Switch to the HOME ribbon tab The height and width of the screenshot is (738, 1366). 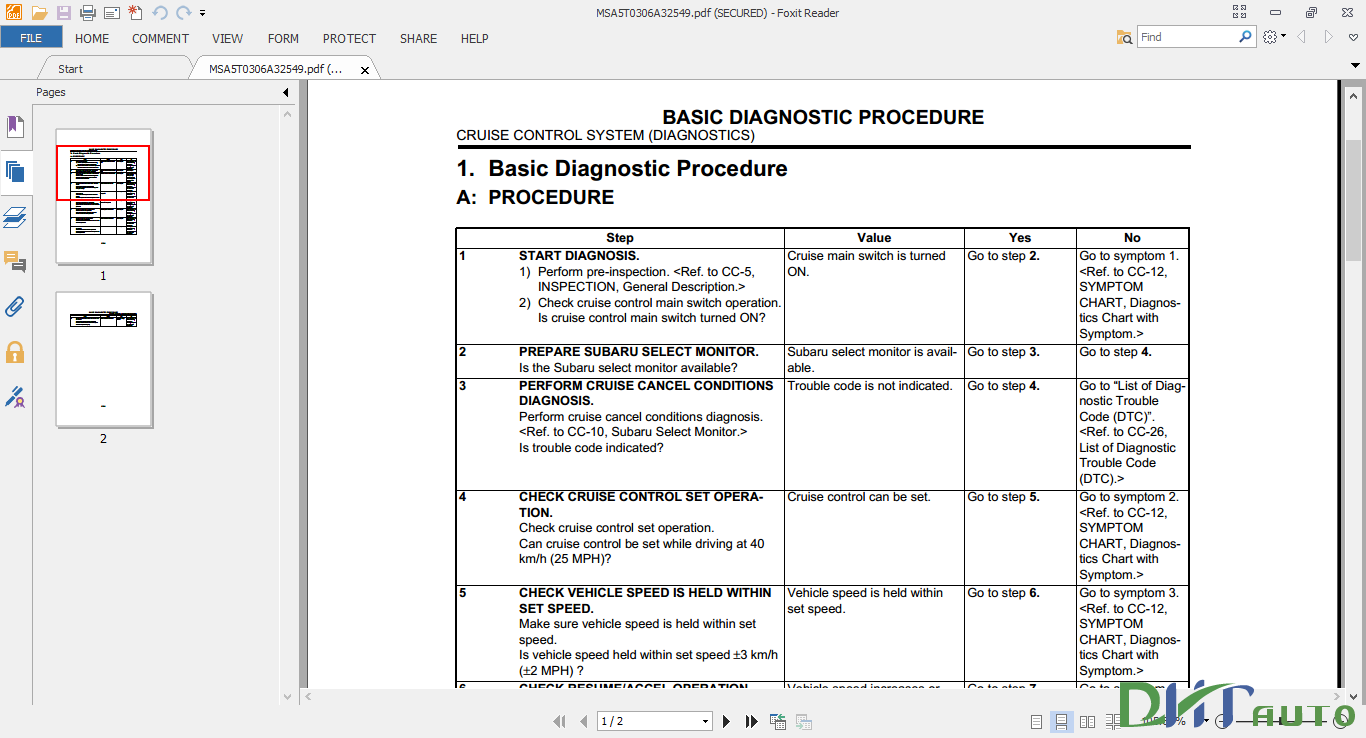click(92, 38)
